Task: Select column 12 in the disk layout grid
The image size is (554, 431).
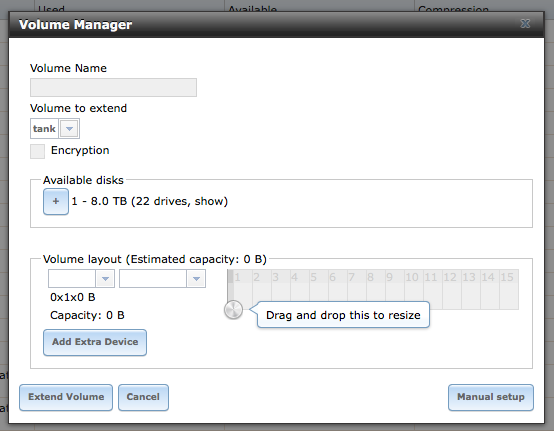Action: (452, 290)
